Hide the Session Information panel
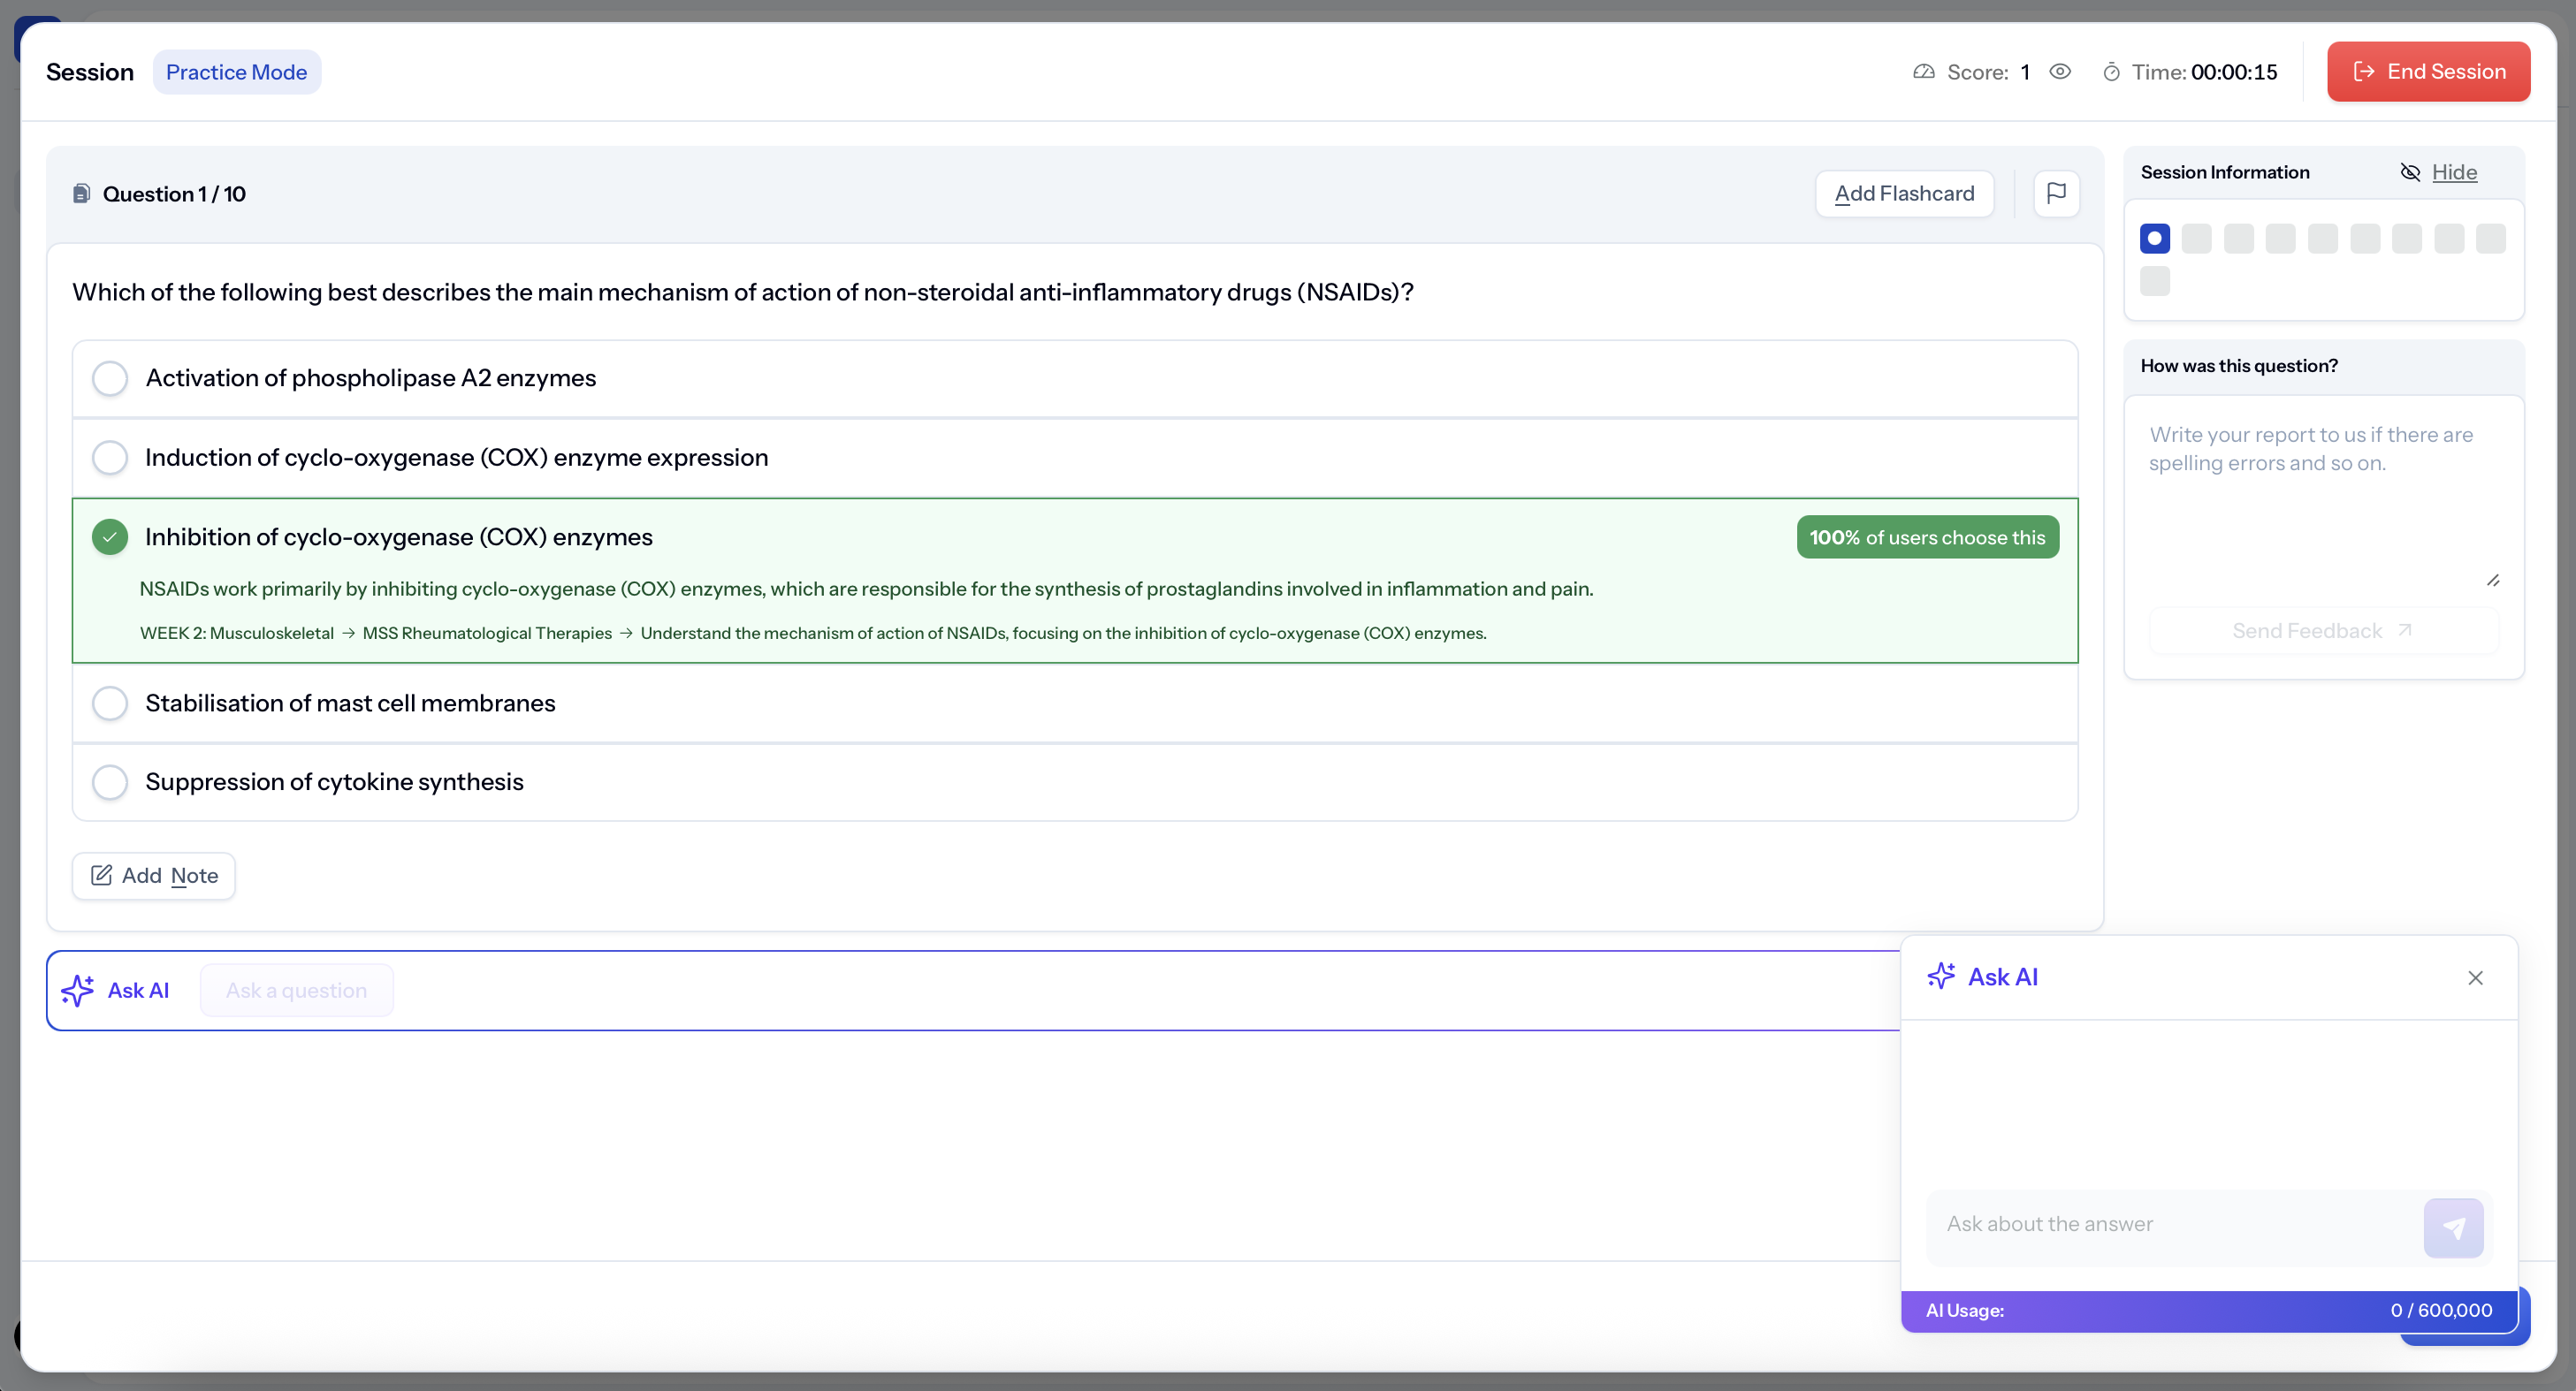The height and width of the screenshot is (1391, 2576). click(2453, 172)
